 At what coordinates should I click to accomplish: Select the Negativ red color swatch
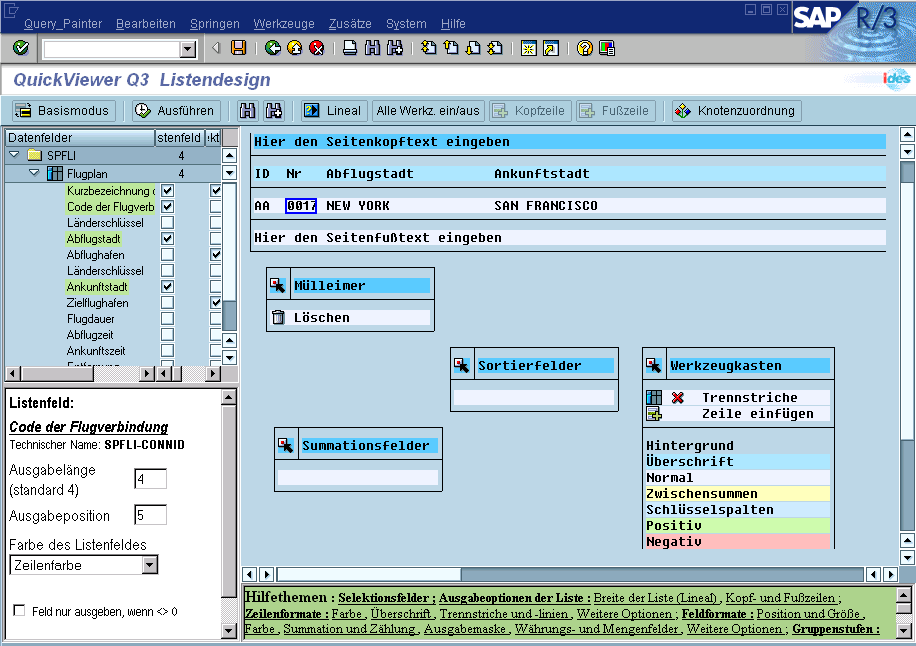(x=737, y=541)
